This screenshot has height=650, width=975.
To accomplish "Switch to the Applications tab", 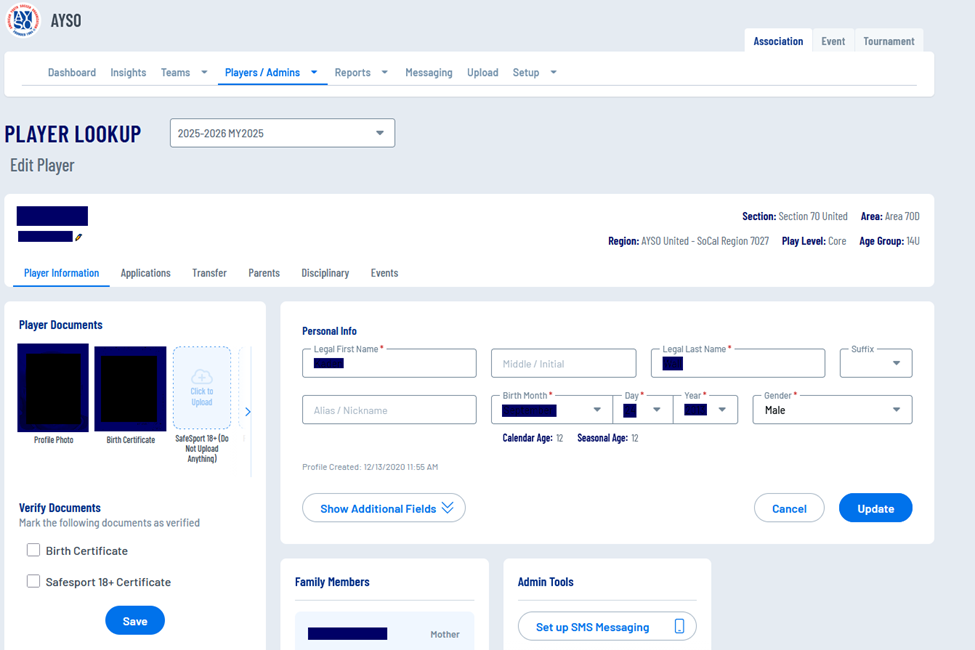I will (145, 273).
